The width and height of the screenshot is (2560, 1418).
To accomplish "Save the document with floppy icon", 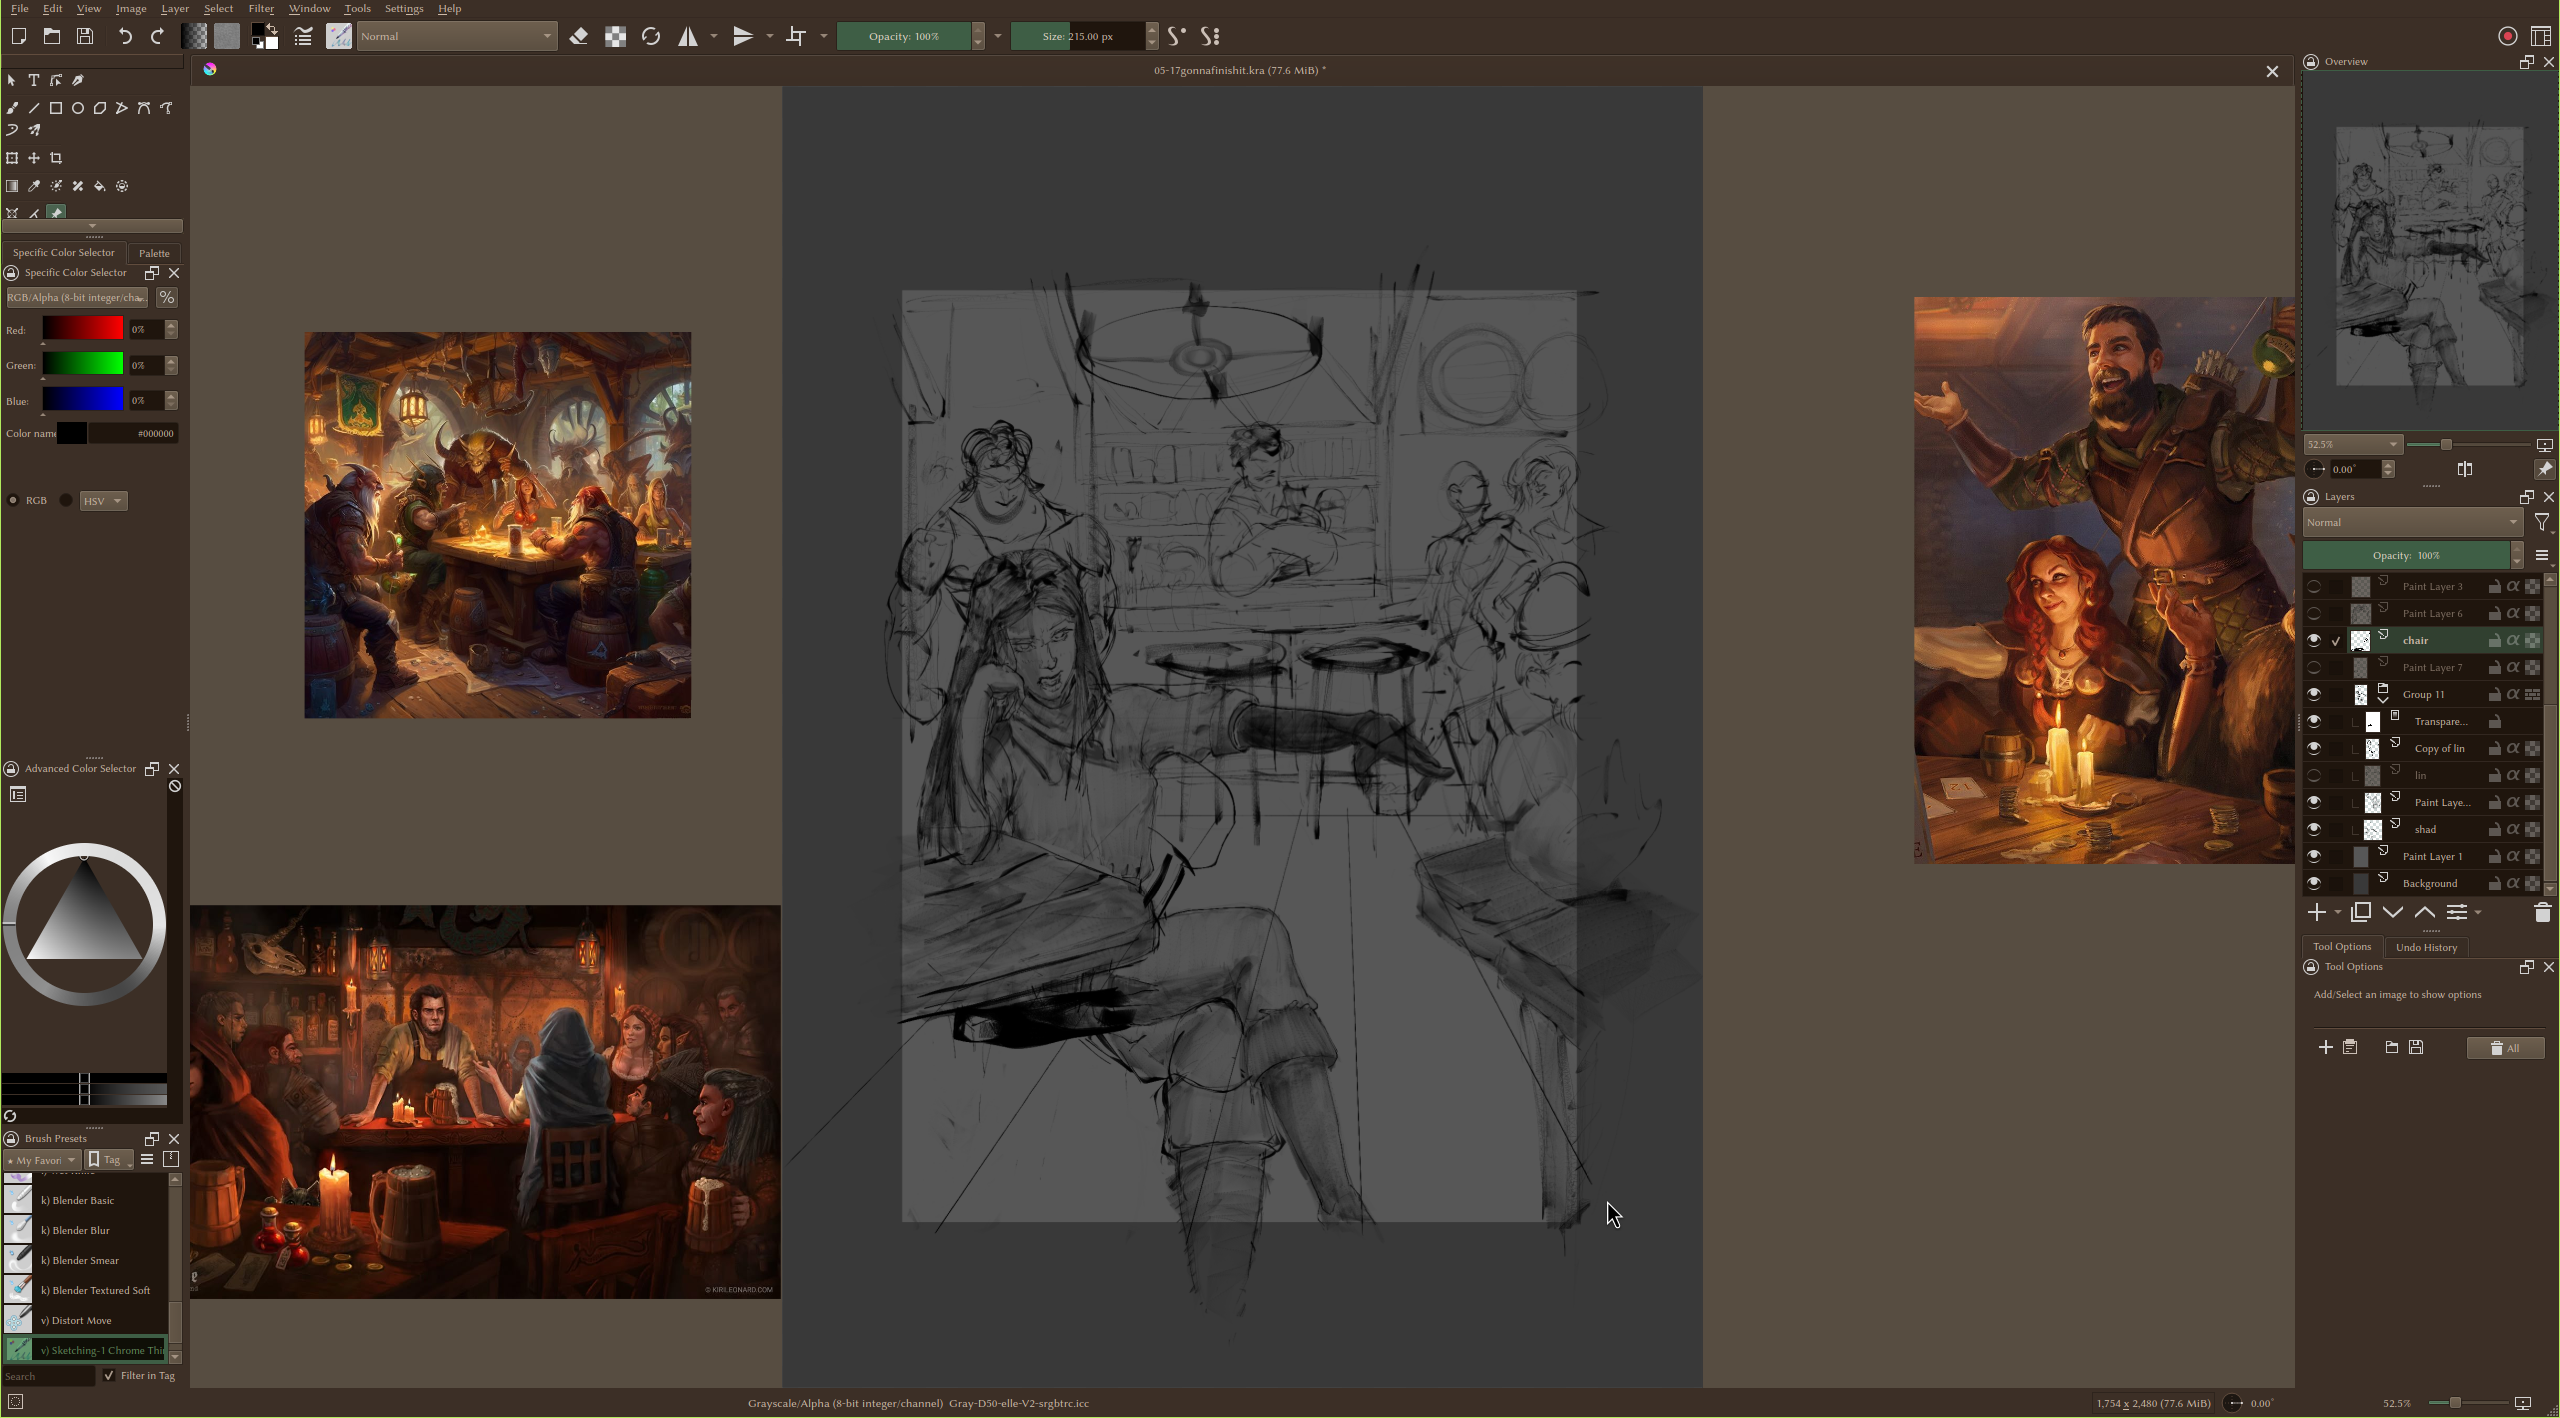I will (85, 36).
